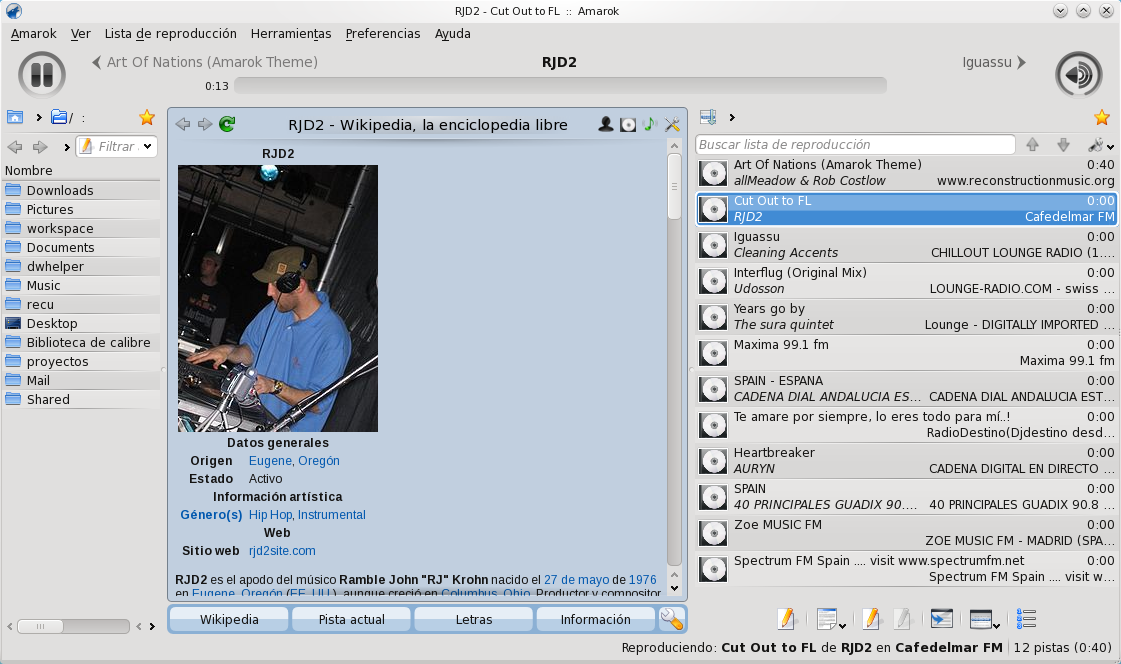
Task: Open the Amarok menu
Action: pyautogui.click(x=34, y=34)
